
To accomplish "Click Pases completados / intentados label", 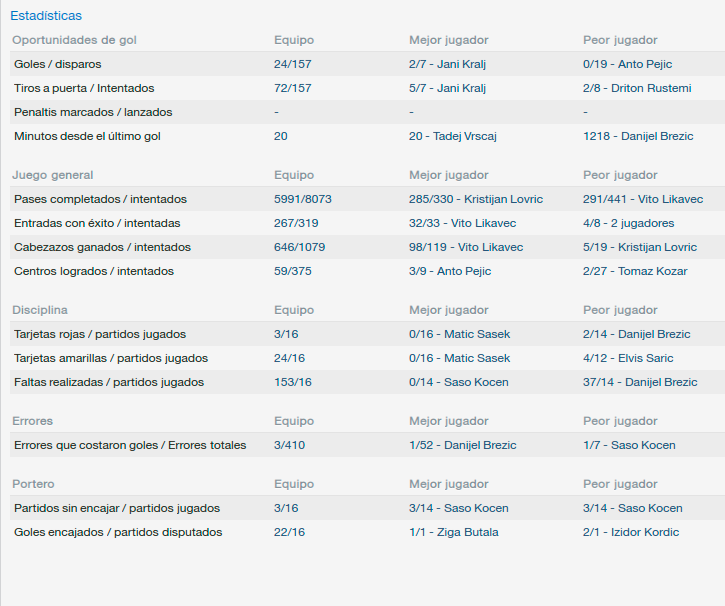I will click(x=100, y=199).
